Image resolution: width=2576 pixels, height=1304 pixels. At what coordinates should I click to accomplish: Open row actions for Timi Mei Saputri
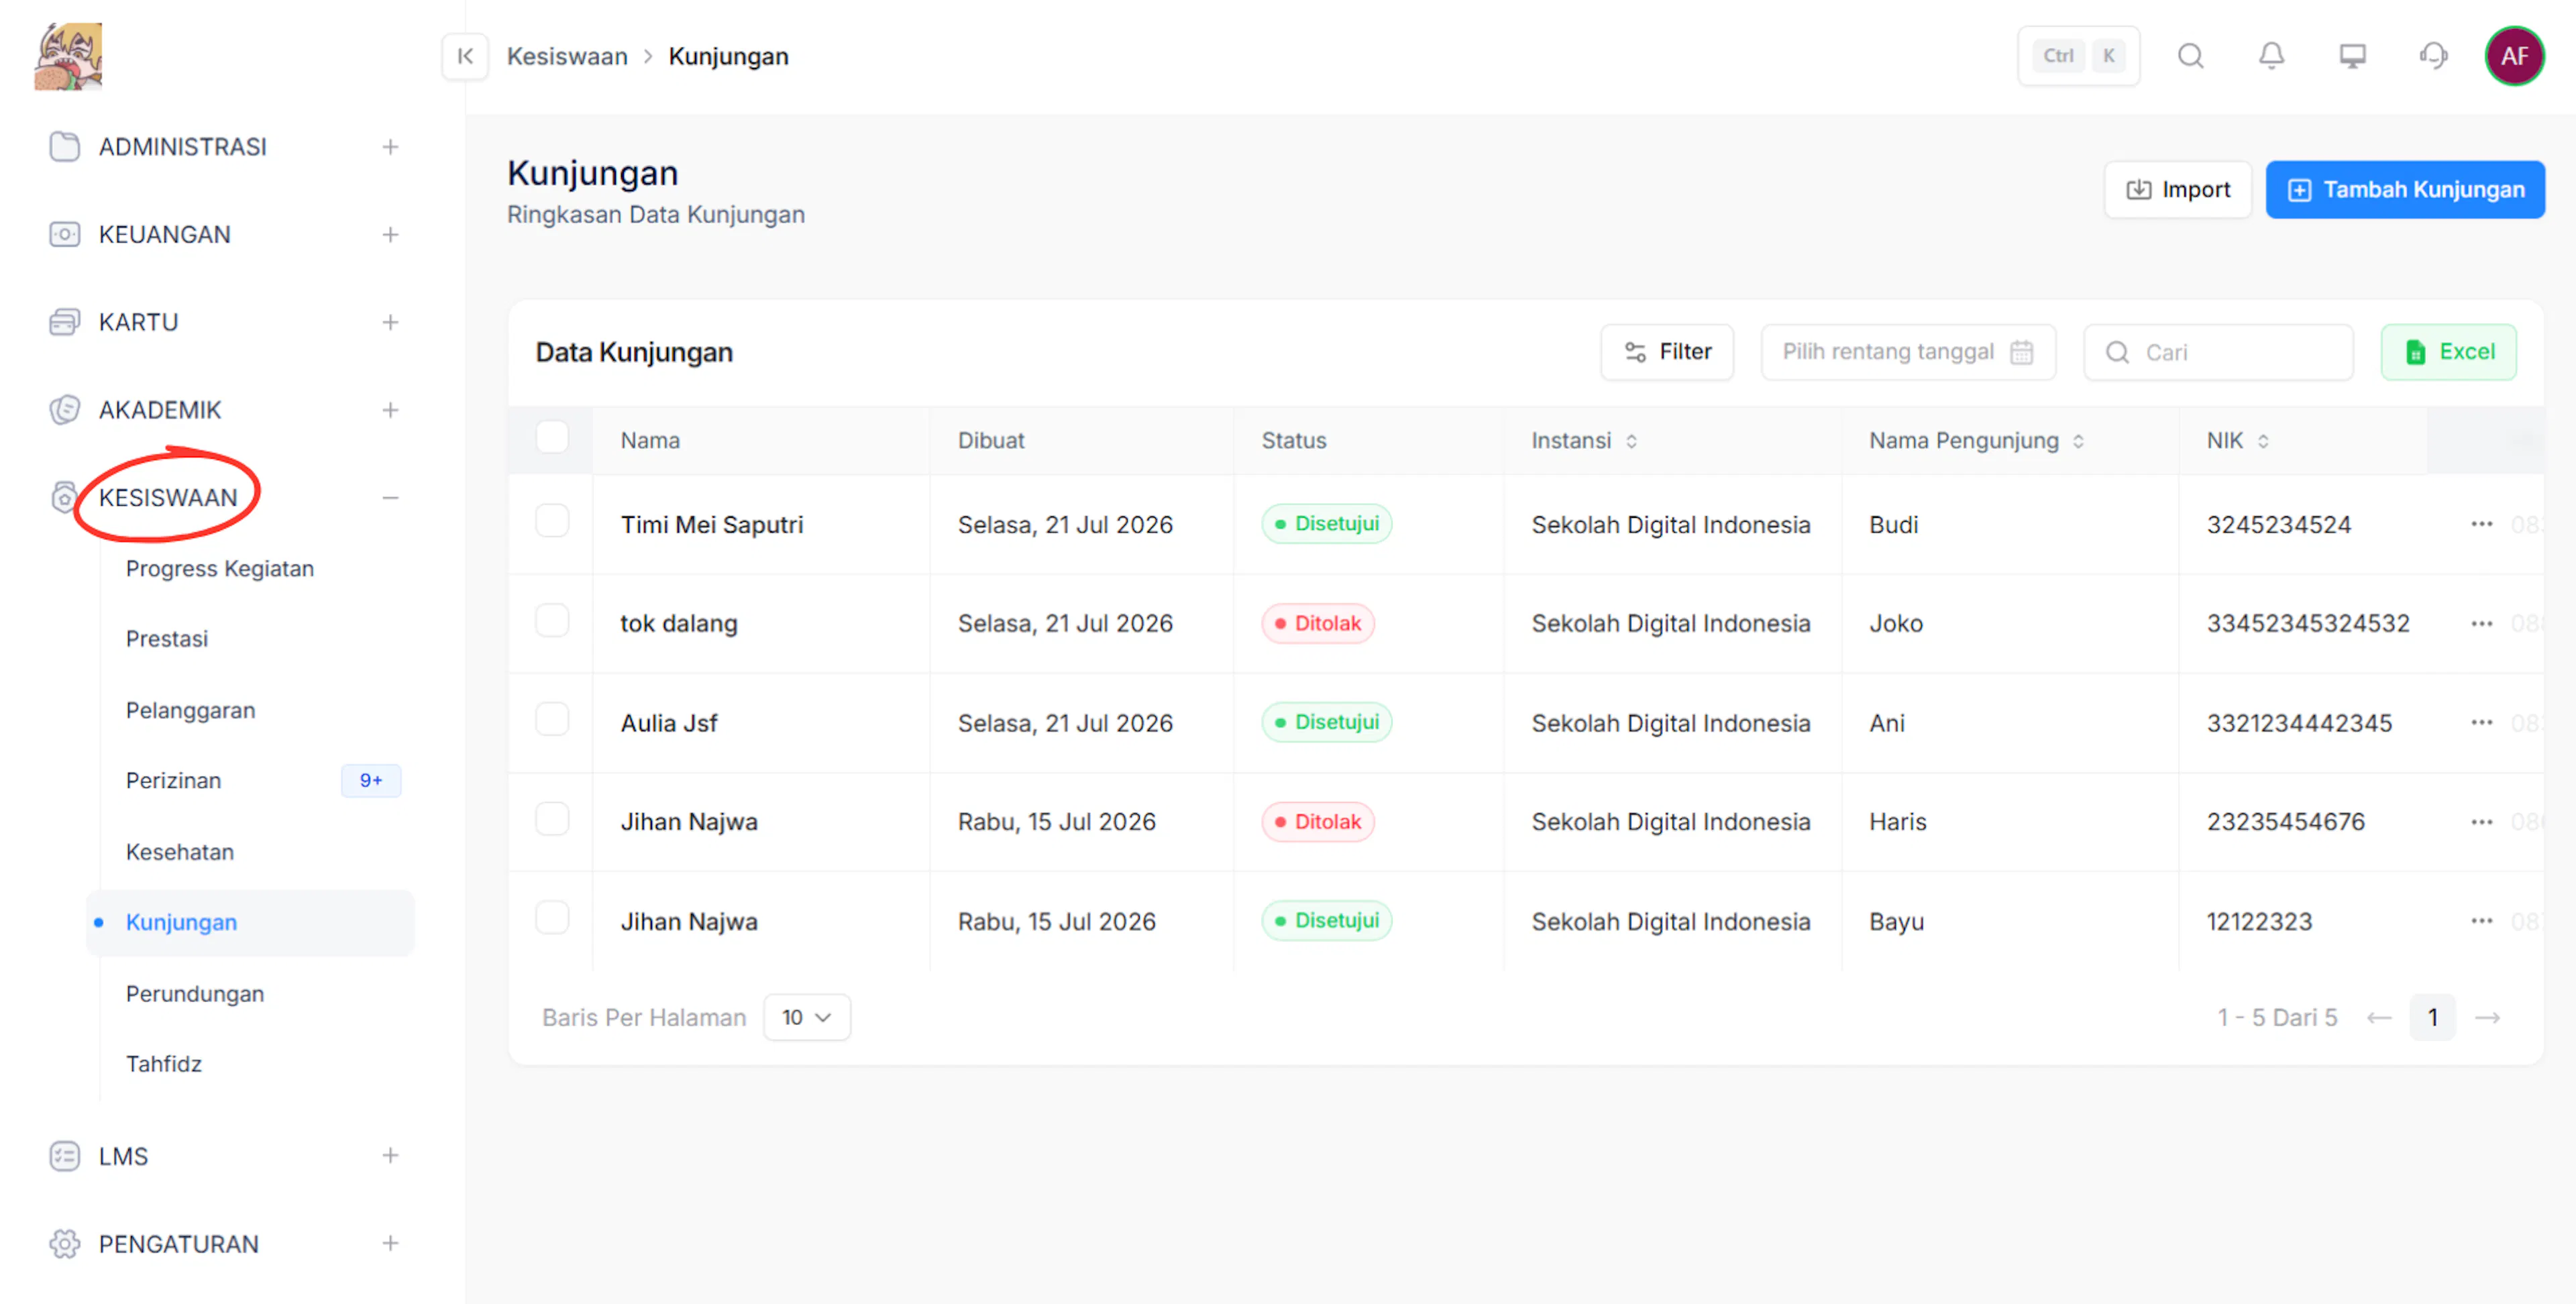(x=2481, y=524)
